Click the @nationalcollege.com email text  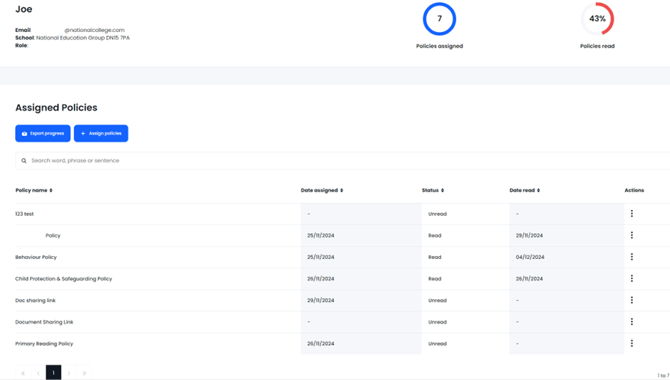tap(94, 30)
